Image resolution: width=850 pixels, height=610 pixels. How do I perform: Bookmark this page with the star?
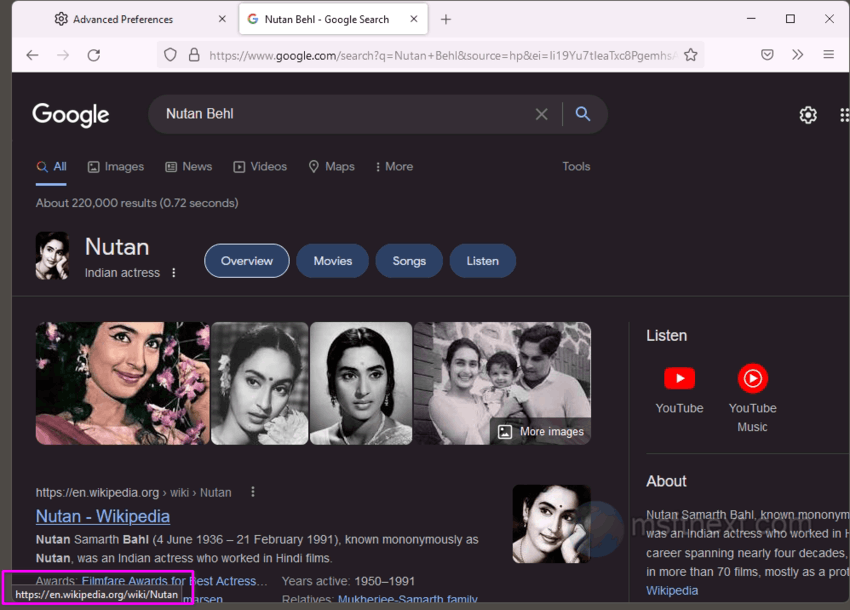pos(691,55)
